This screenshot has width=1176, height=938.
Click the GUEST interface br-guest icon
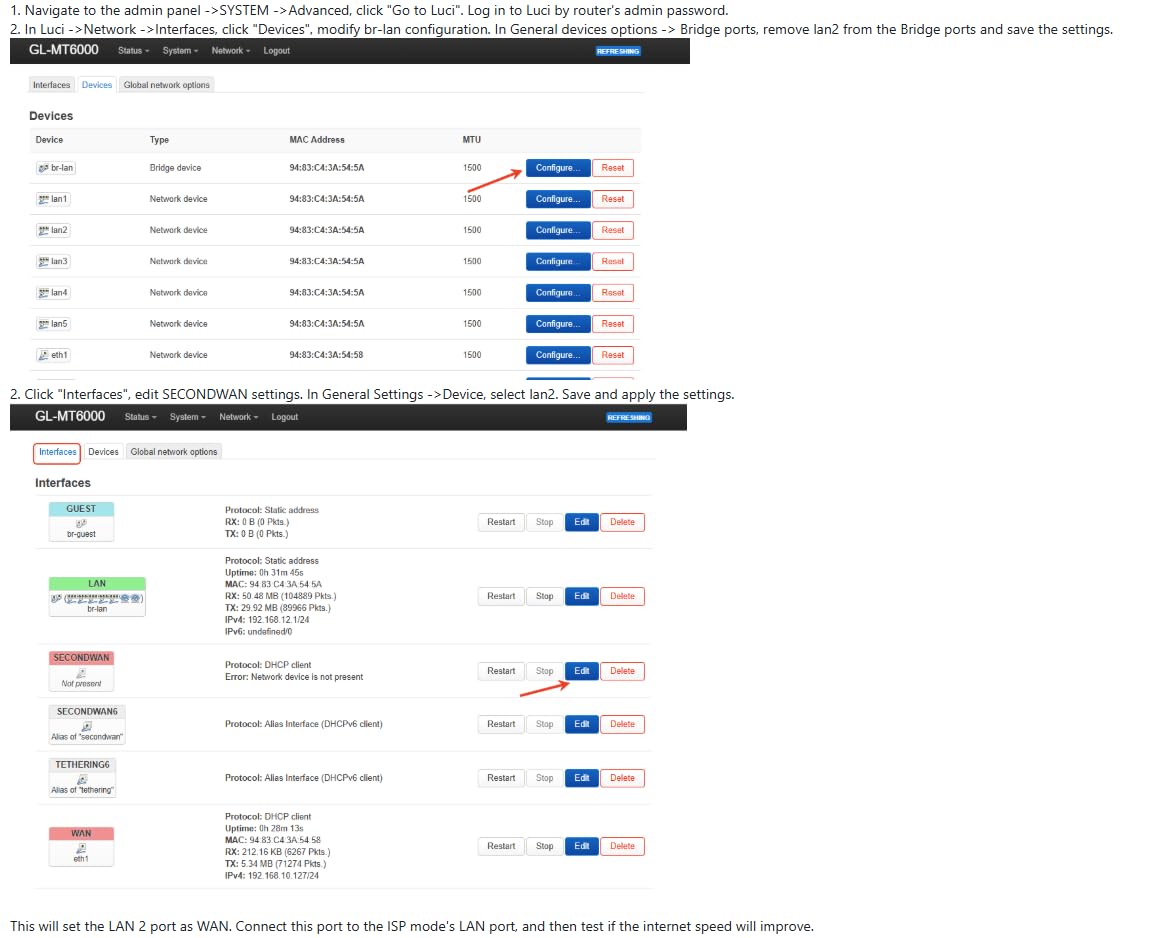pyautogui.click(x=81, y=522)
